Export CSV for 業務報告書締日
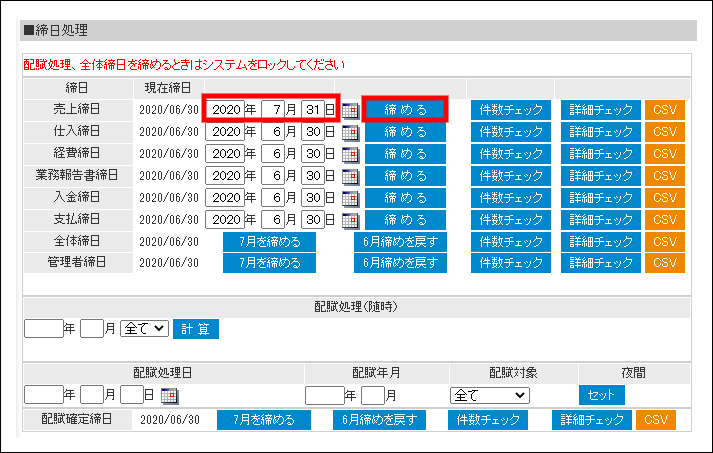The height and width of the screenshot is (453, 713). 665,176
